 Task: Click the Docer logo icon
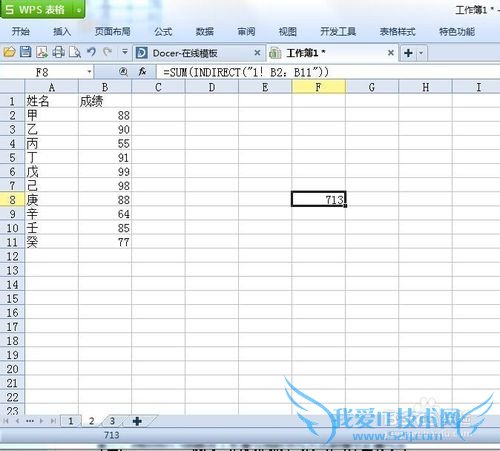click(x=142, y=53)
